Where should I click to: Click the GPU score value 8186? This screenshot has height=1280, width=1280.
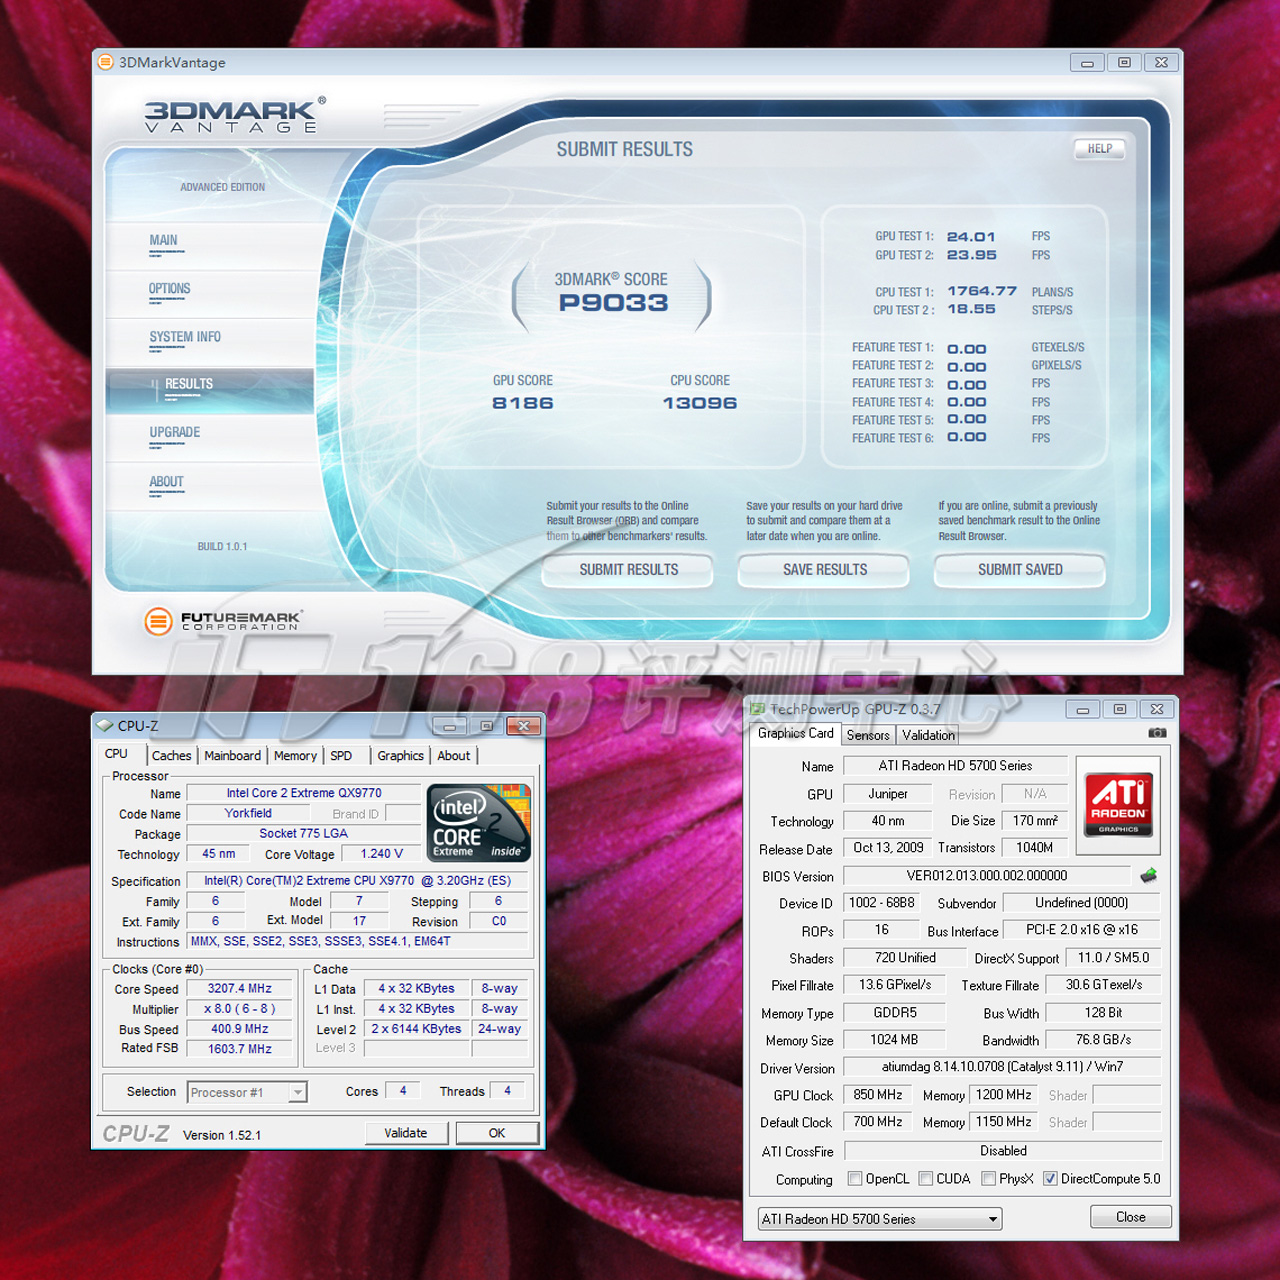[523, 403]
